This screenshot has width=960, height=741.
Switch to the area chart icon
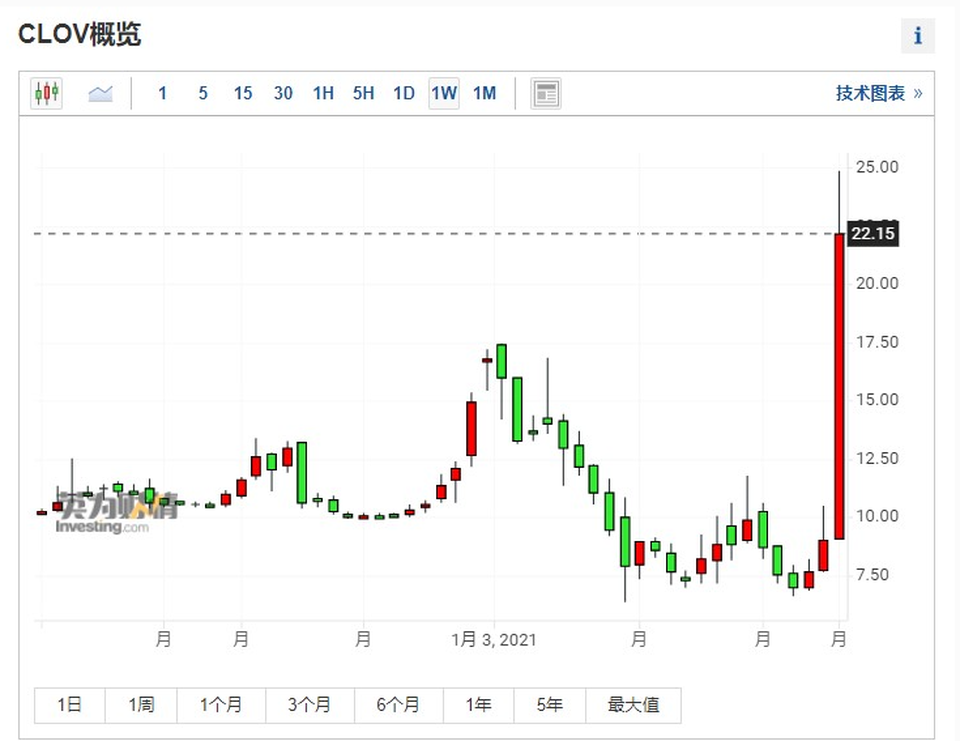[x=100, y=94]
